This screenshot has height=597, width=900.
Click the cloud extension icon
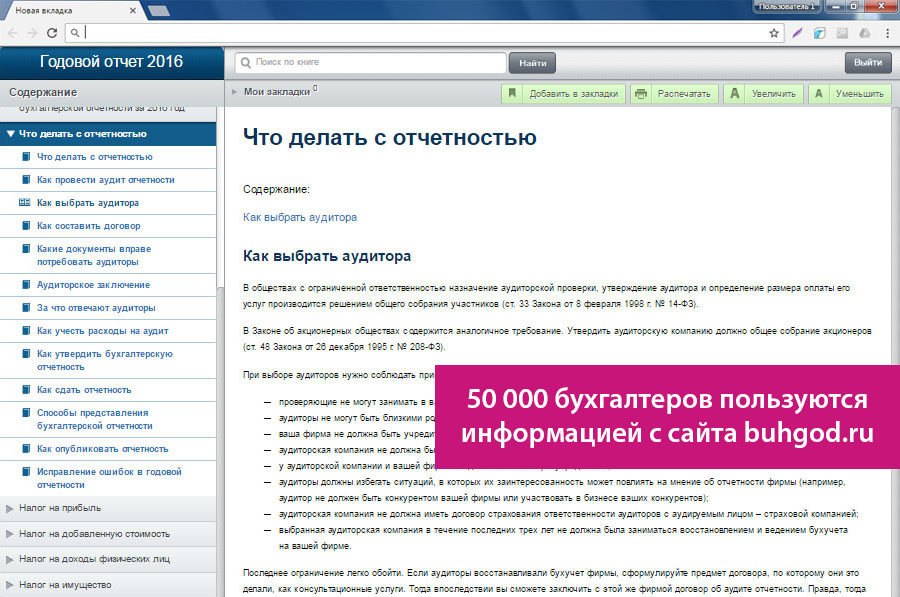pos(864,33)
